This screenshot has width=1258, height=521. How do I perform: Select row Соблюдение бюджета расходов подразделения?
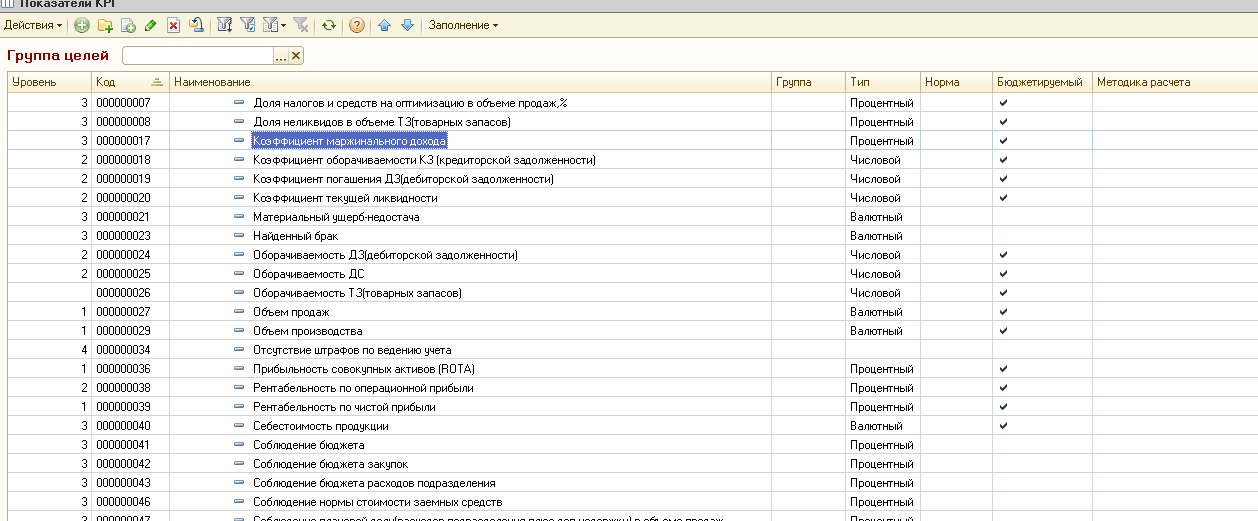point(632,483)
